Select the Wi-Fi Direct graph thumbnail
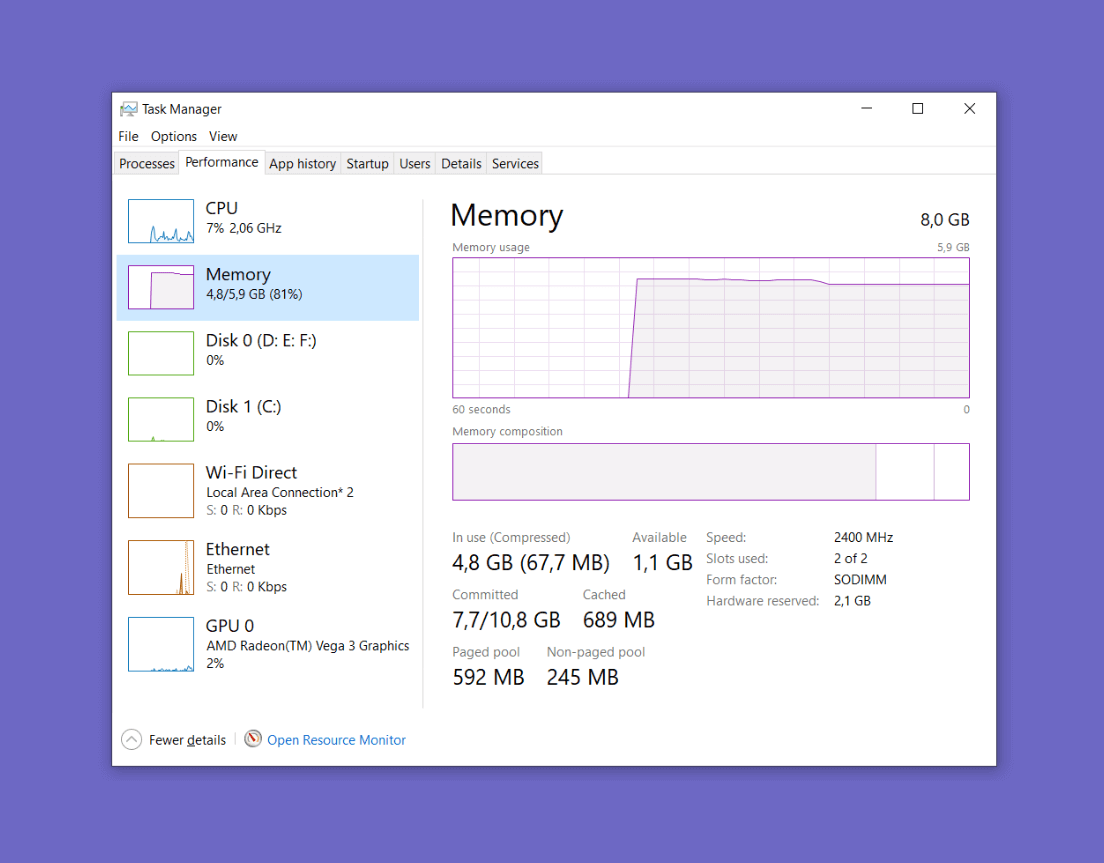 click(x=161, y=491)
